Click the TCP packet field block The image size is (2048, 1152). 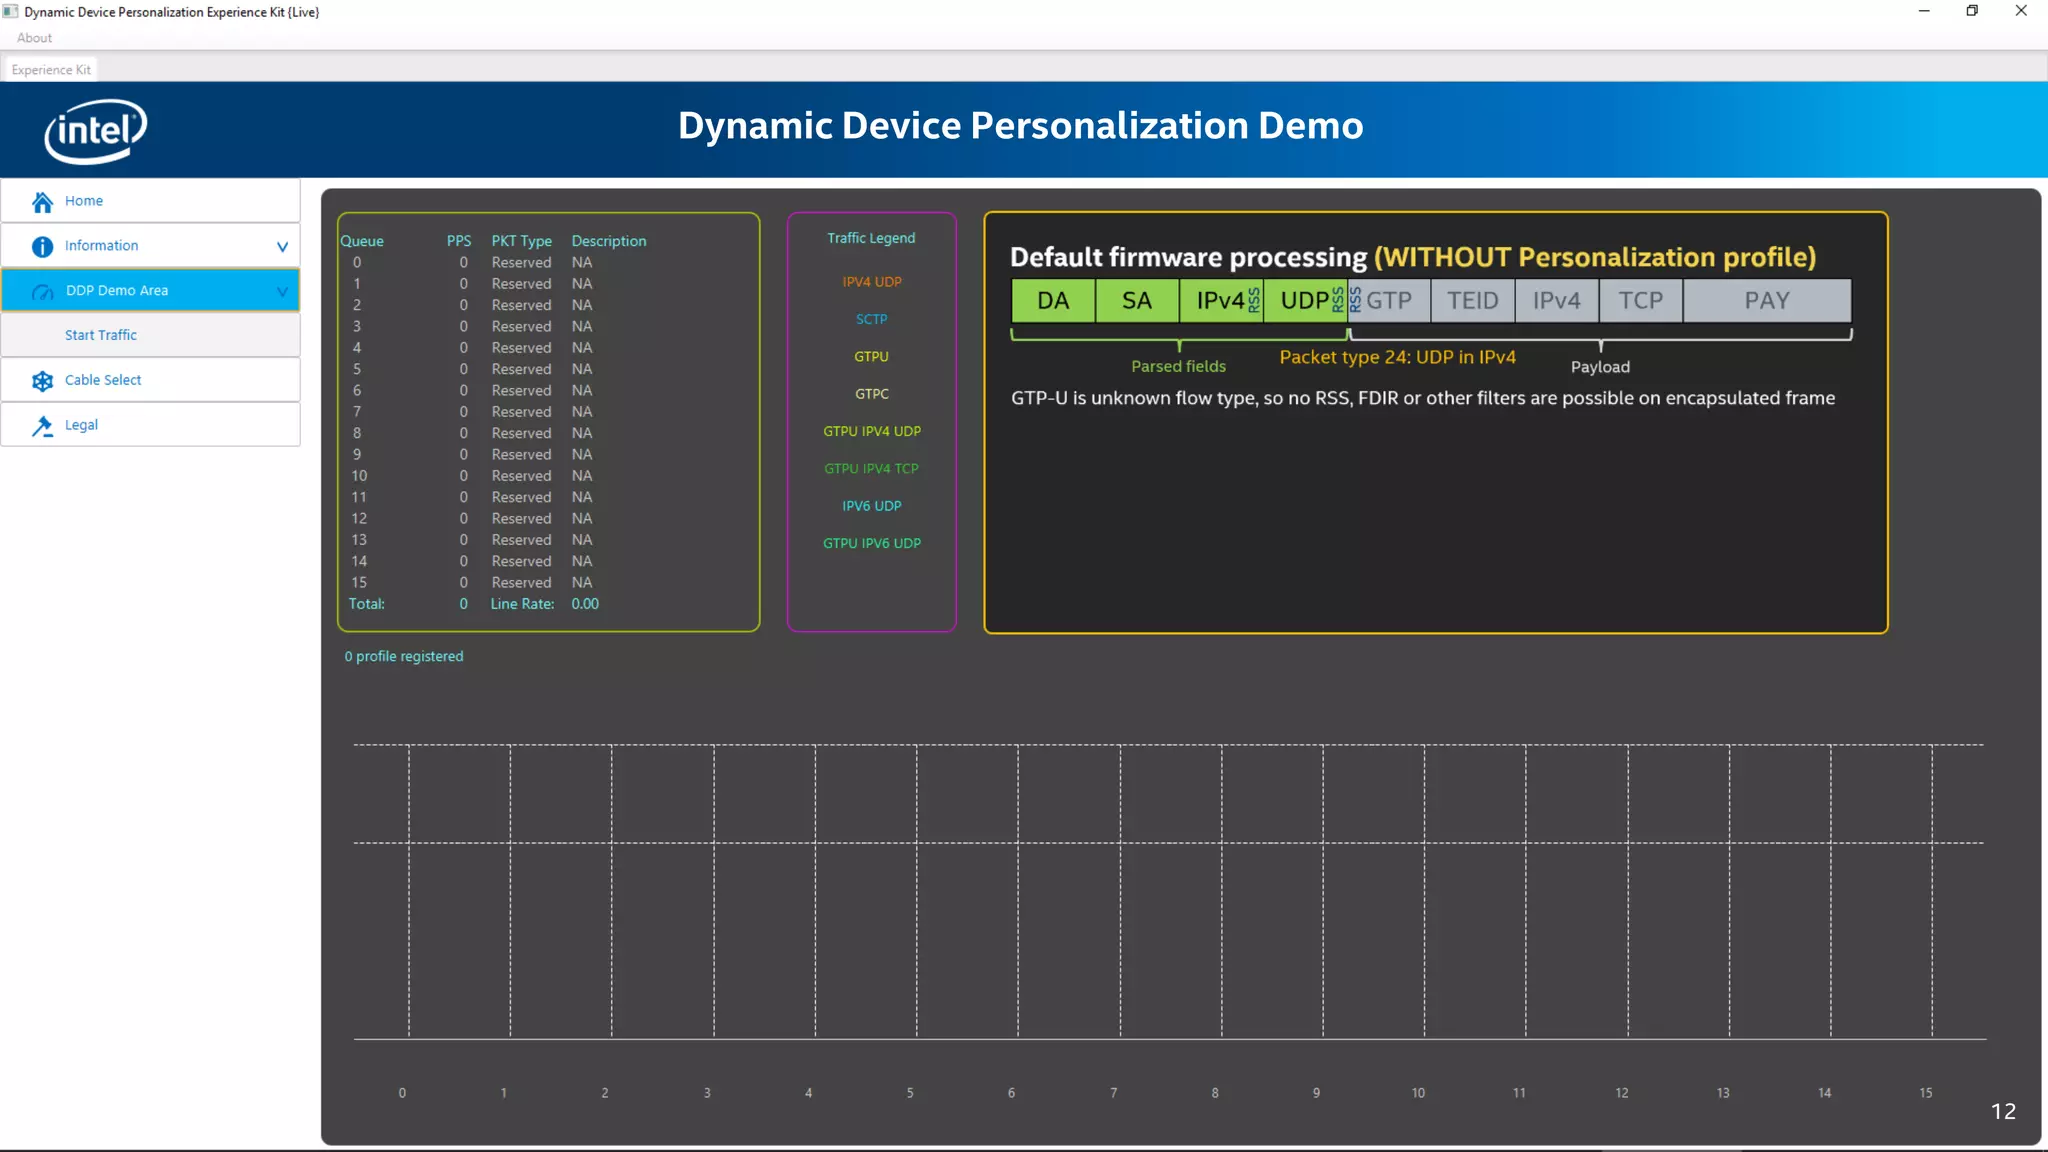click(x=1641, y=301)
